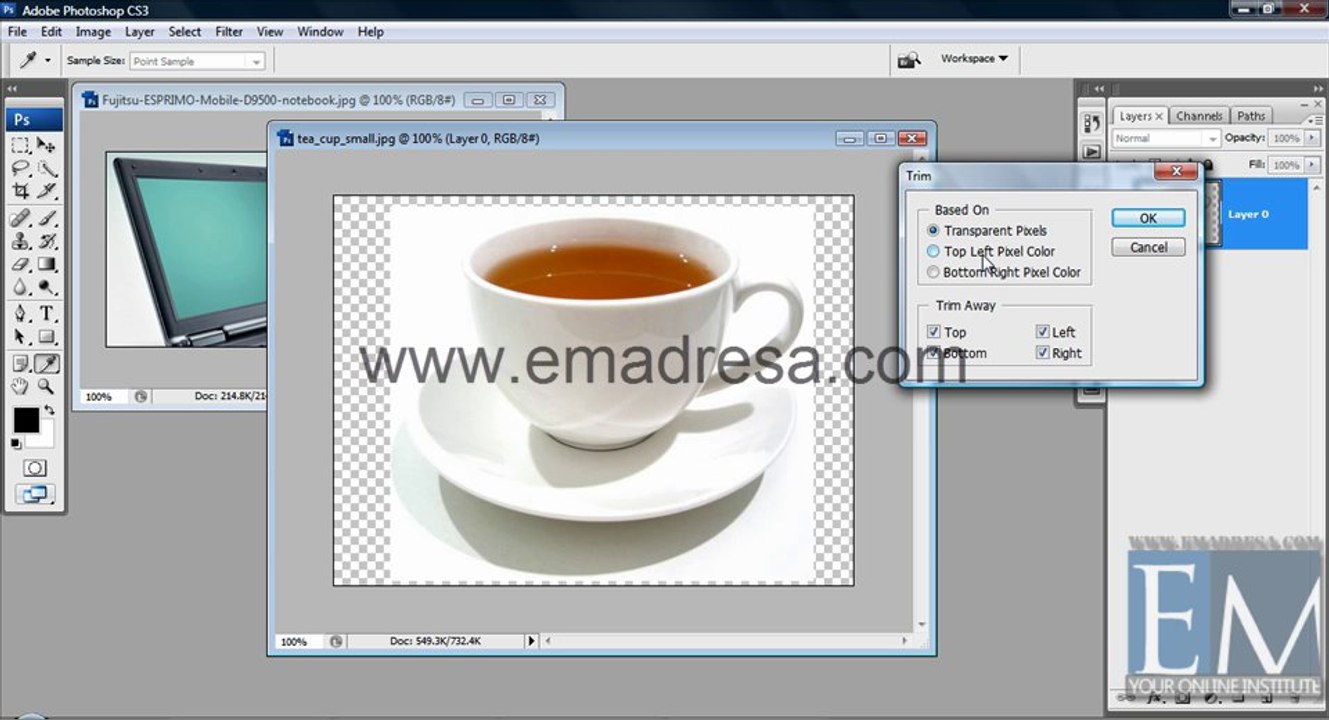The image size is (1329, 720).
Task: Select the Move tool
Action: coord(47,145)
